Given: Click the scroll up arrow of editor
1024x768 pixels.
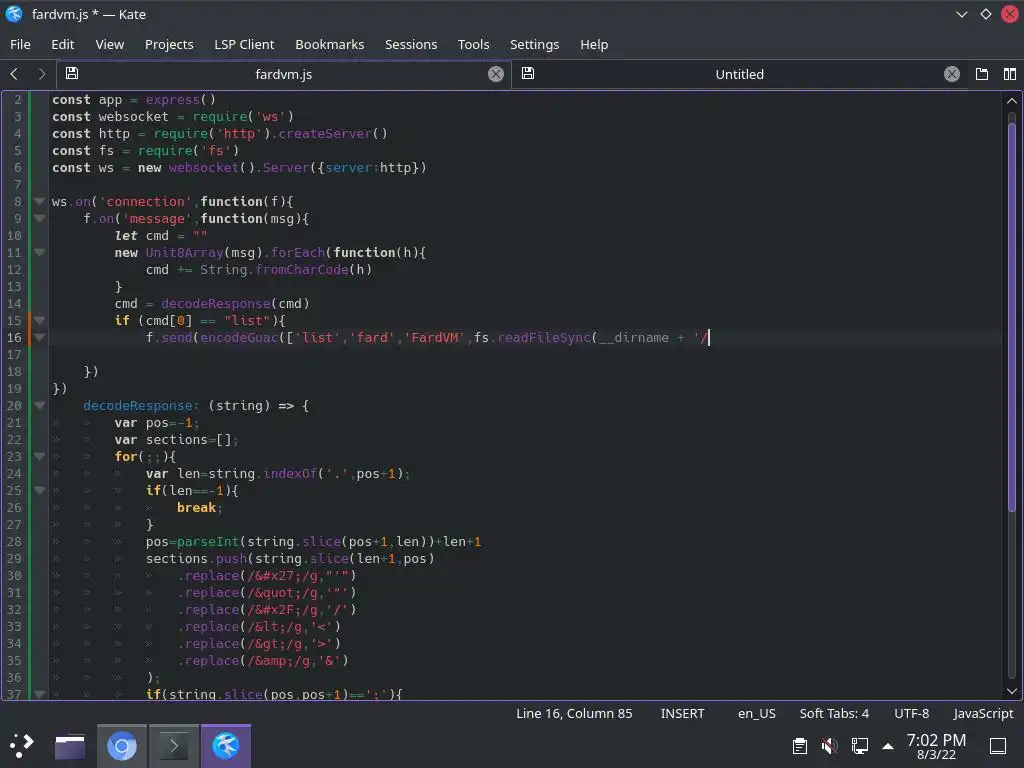Looking at the screenshot, I should (x=1012, y=101).
